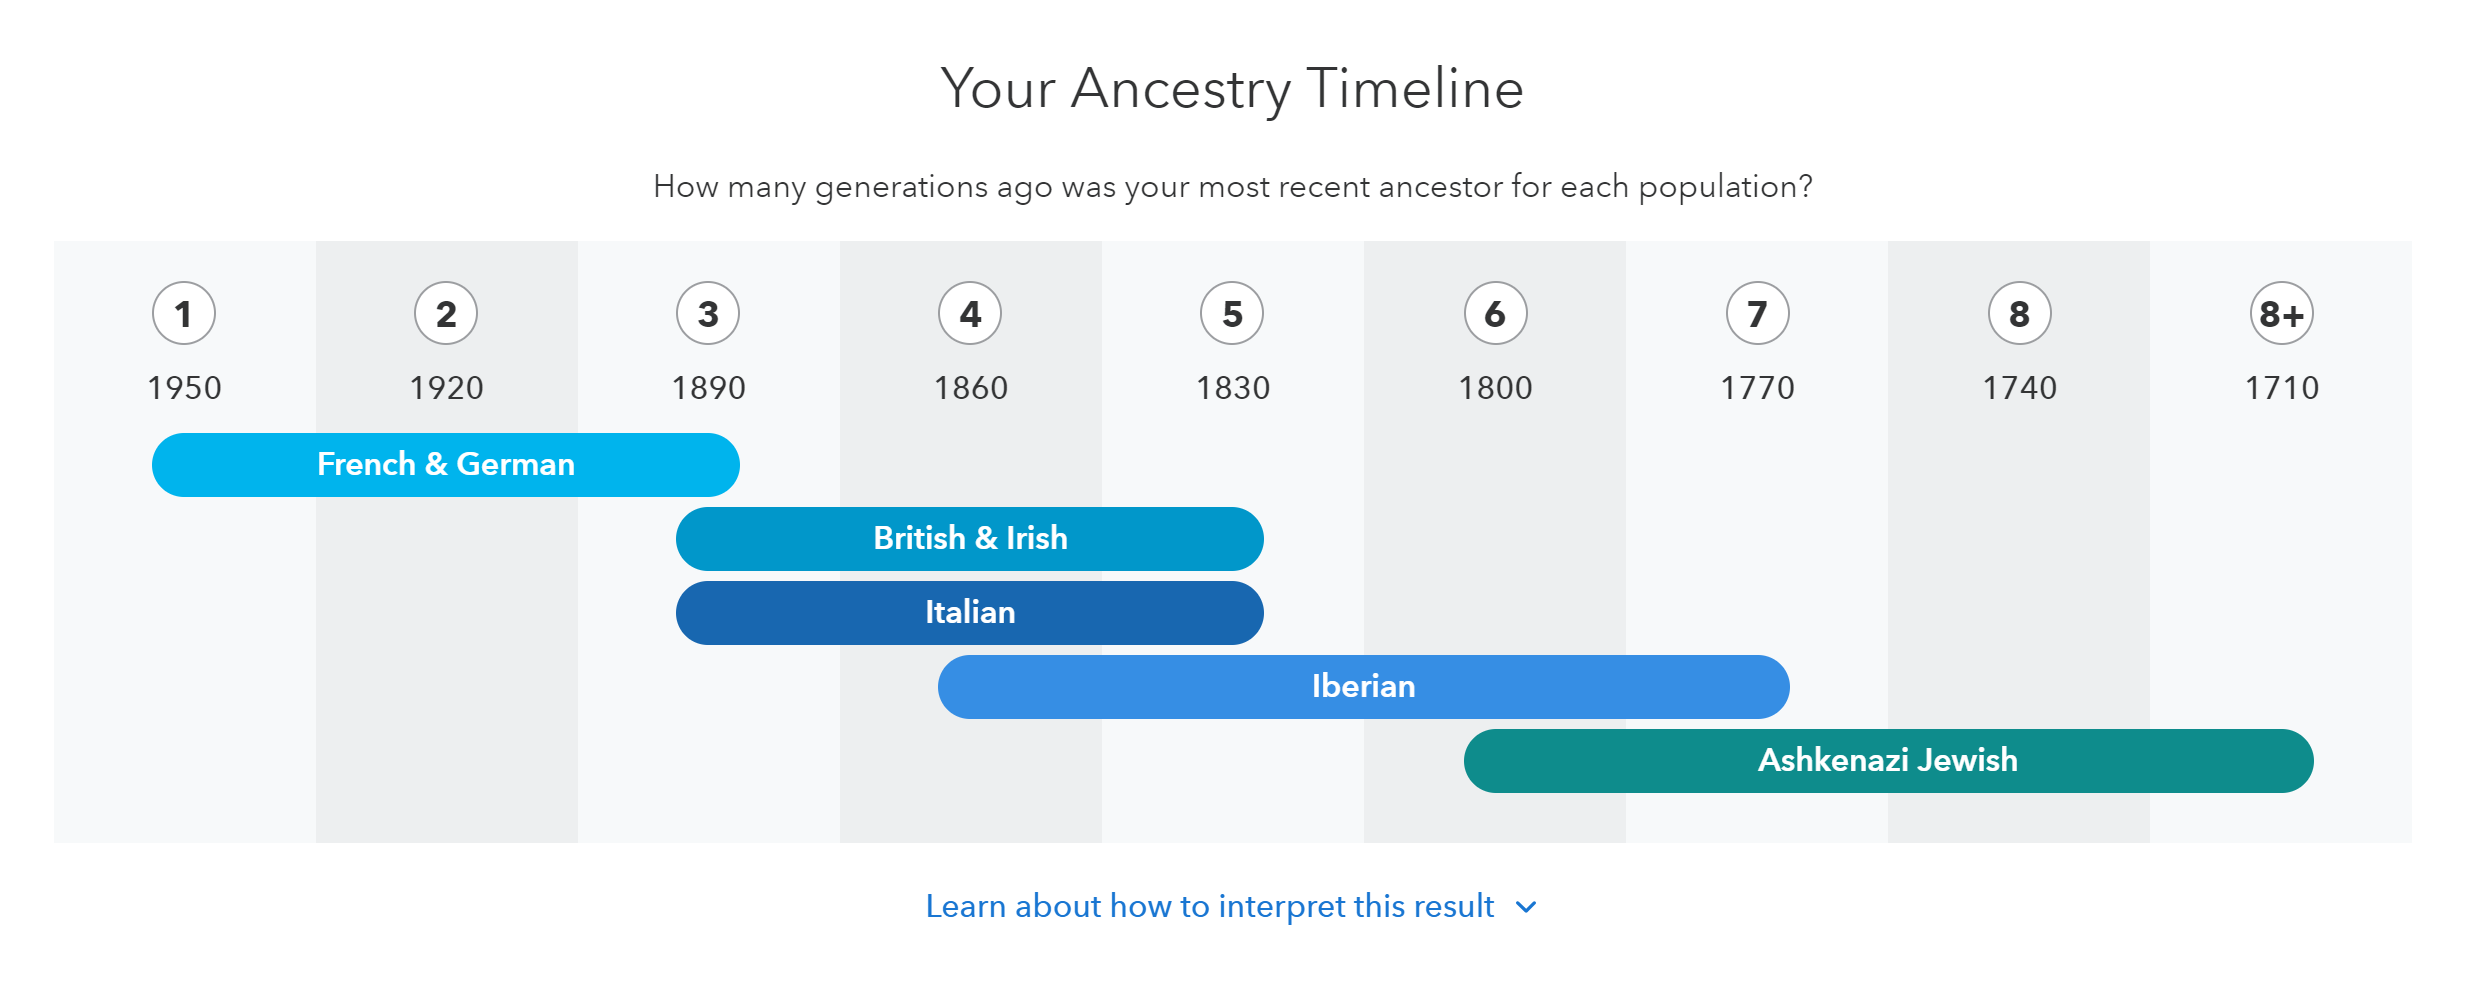
Task: Click the Iberian ancestry bar
Action: pyautogui.click(x=1364, y=687)
